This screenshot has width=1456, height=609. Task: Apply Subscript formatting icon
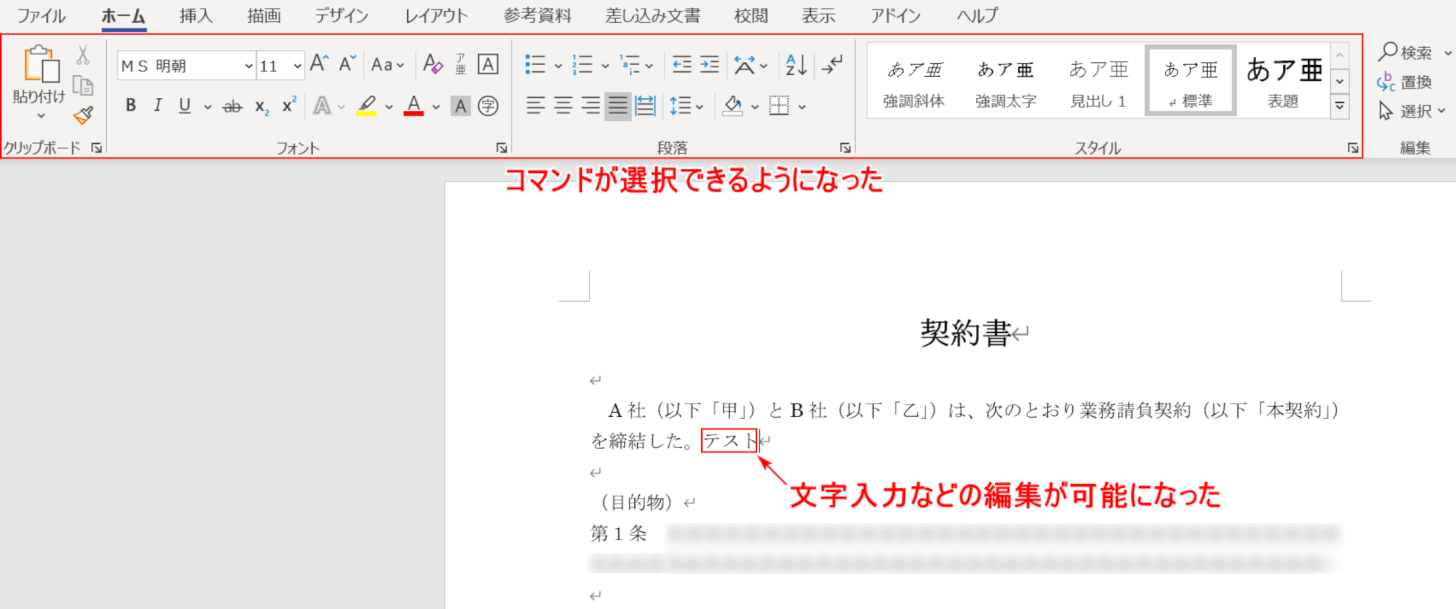coord(262,106)
